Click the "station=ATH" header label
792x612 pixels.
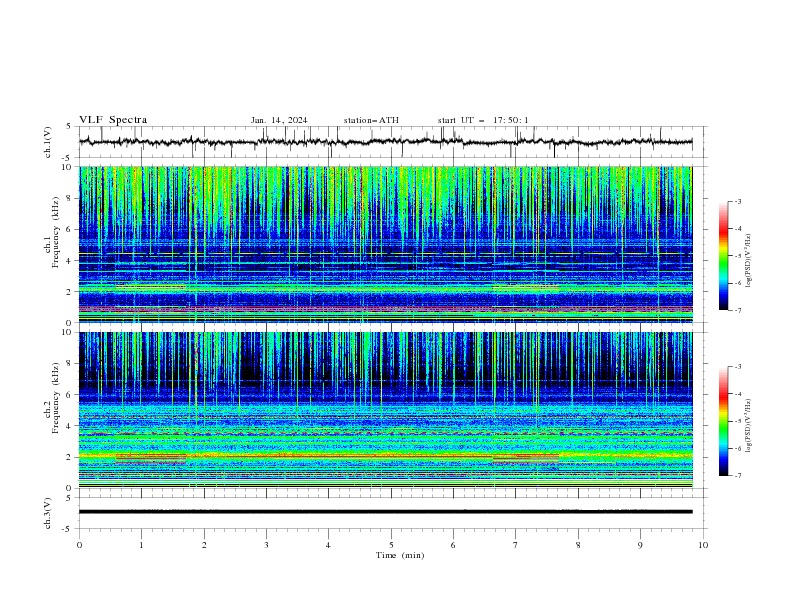pyautogui.click(x=371, y=120)
